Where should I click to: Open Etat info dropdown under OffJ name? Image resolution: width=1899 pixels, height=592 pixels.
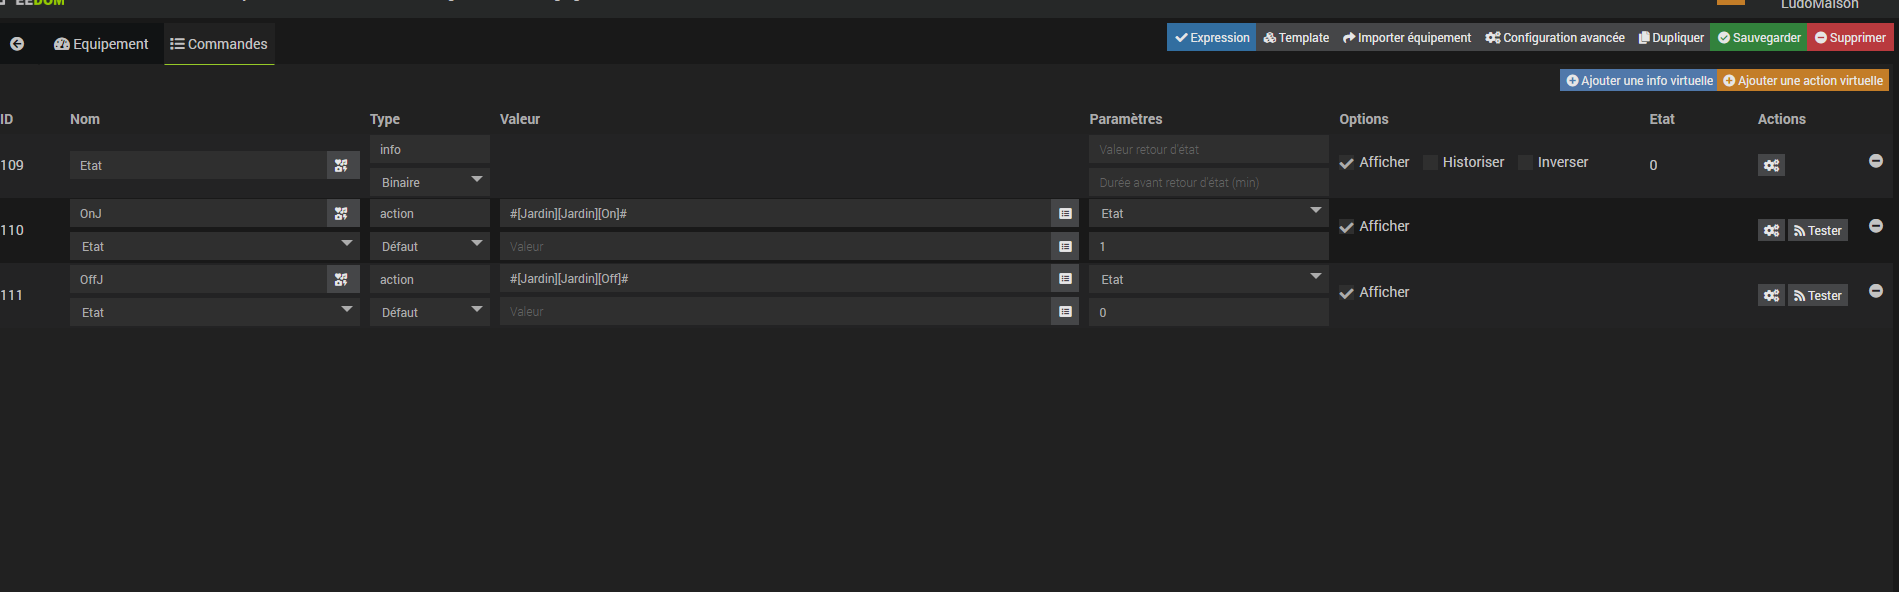[x=215, y=312]
